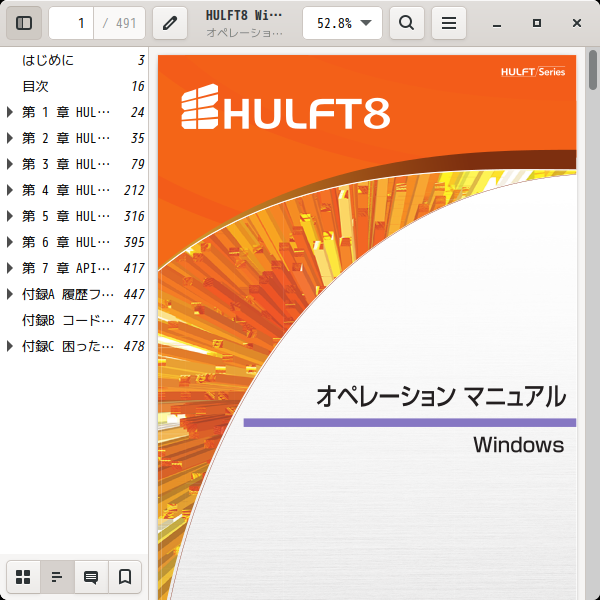The image size is (600, 600).
Task: Expand the 第 1 章 outline entry
Action: 10,112
